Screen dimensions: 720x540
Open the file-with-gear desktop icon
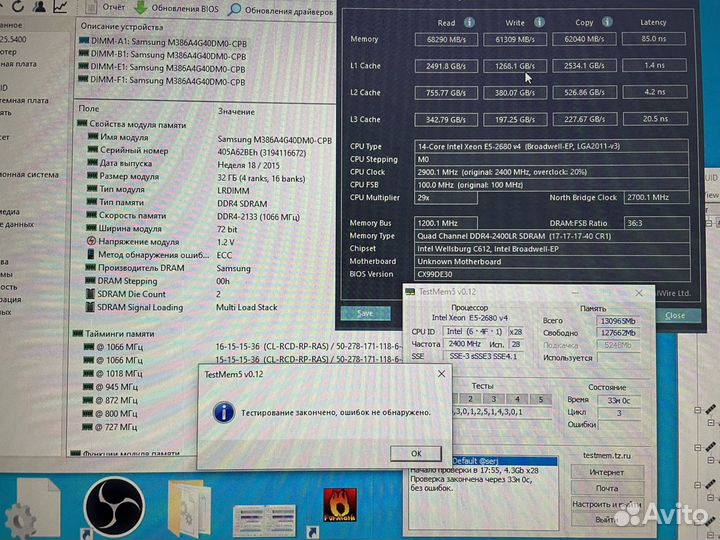click(35, 508)
